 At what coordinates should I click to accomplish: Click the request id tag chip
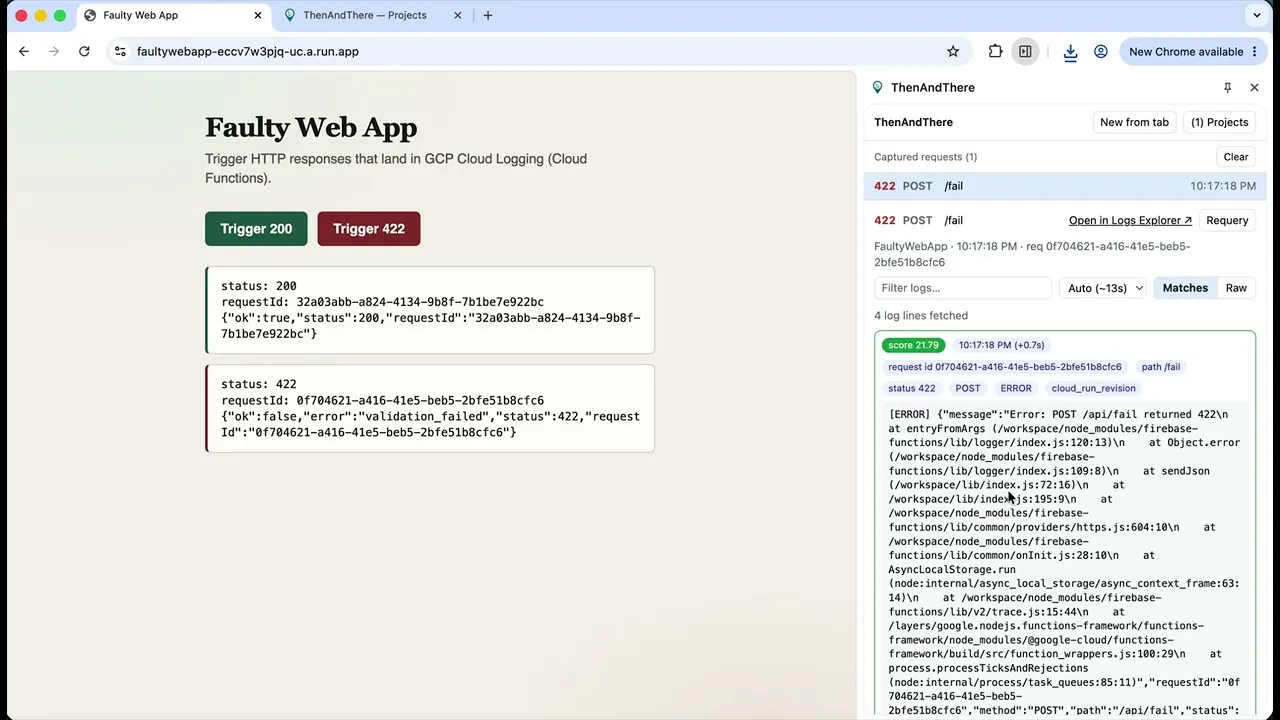coord(1005,367)
